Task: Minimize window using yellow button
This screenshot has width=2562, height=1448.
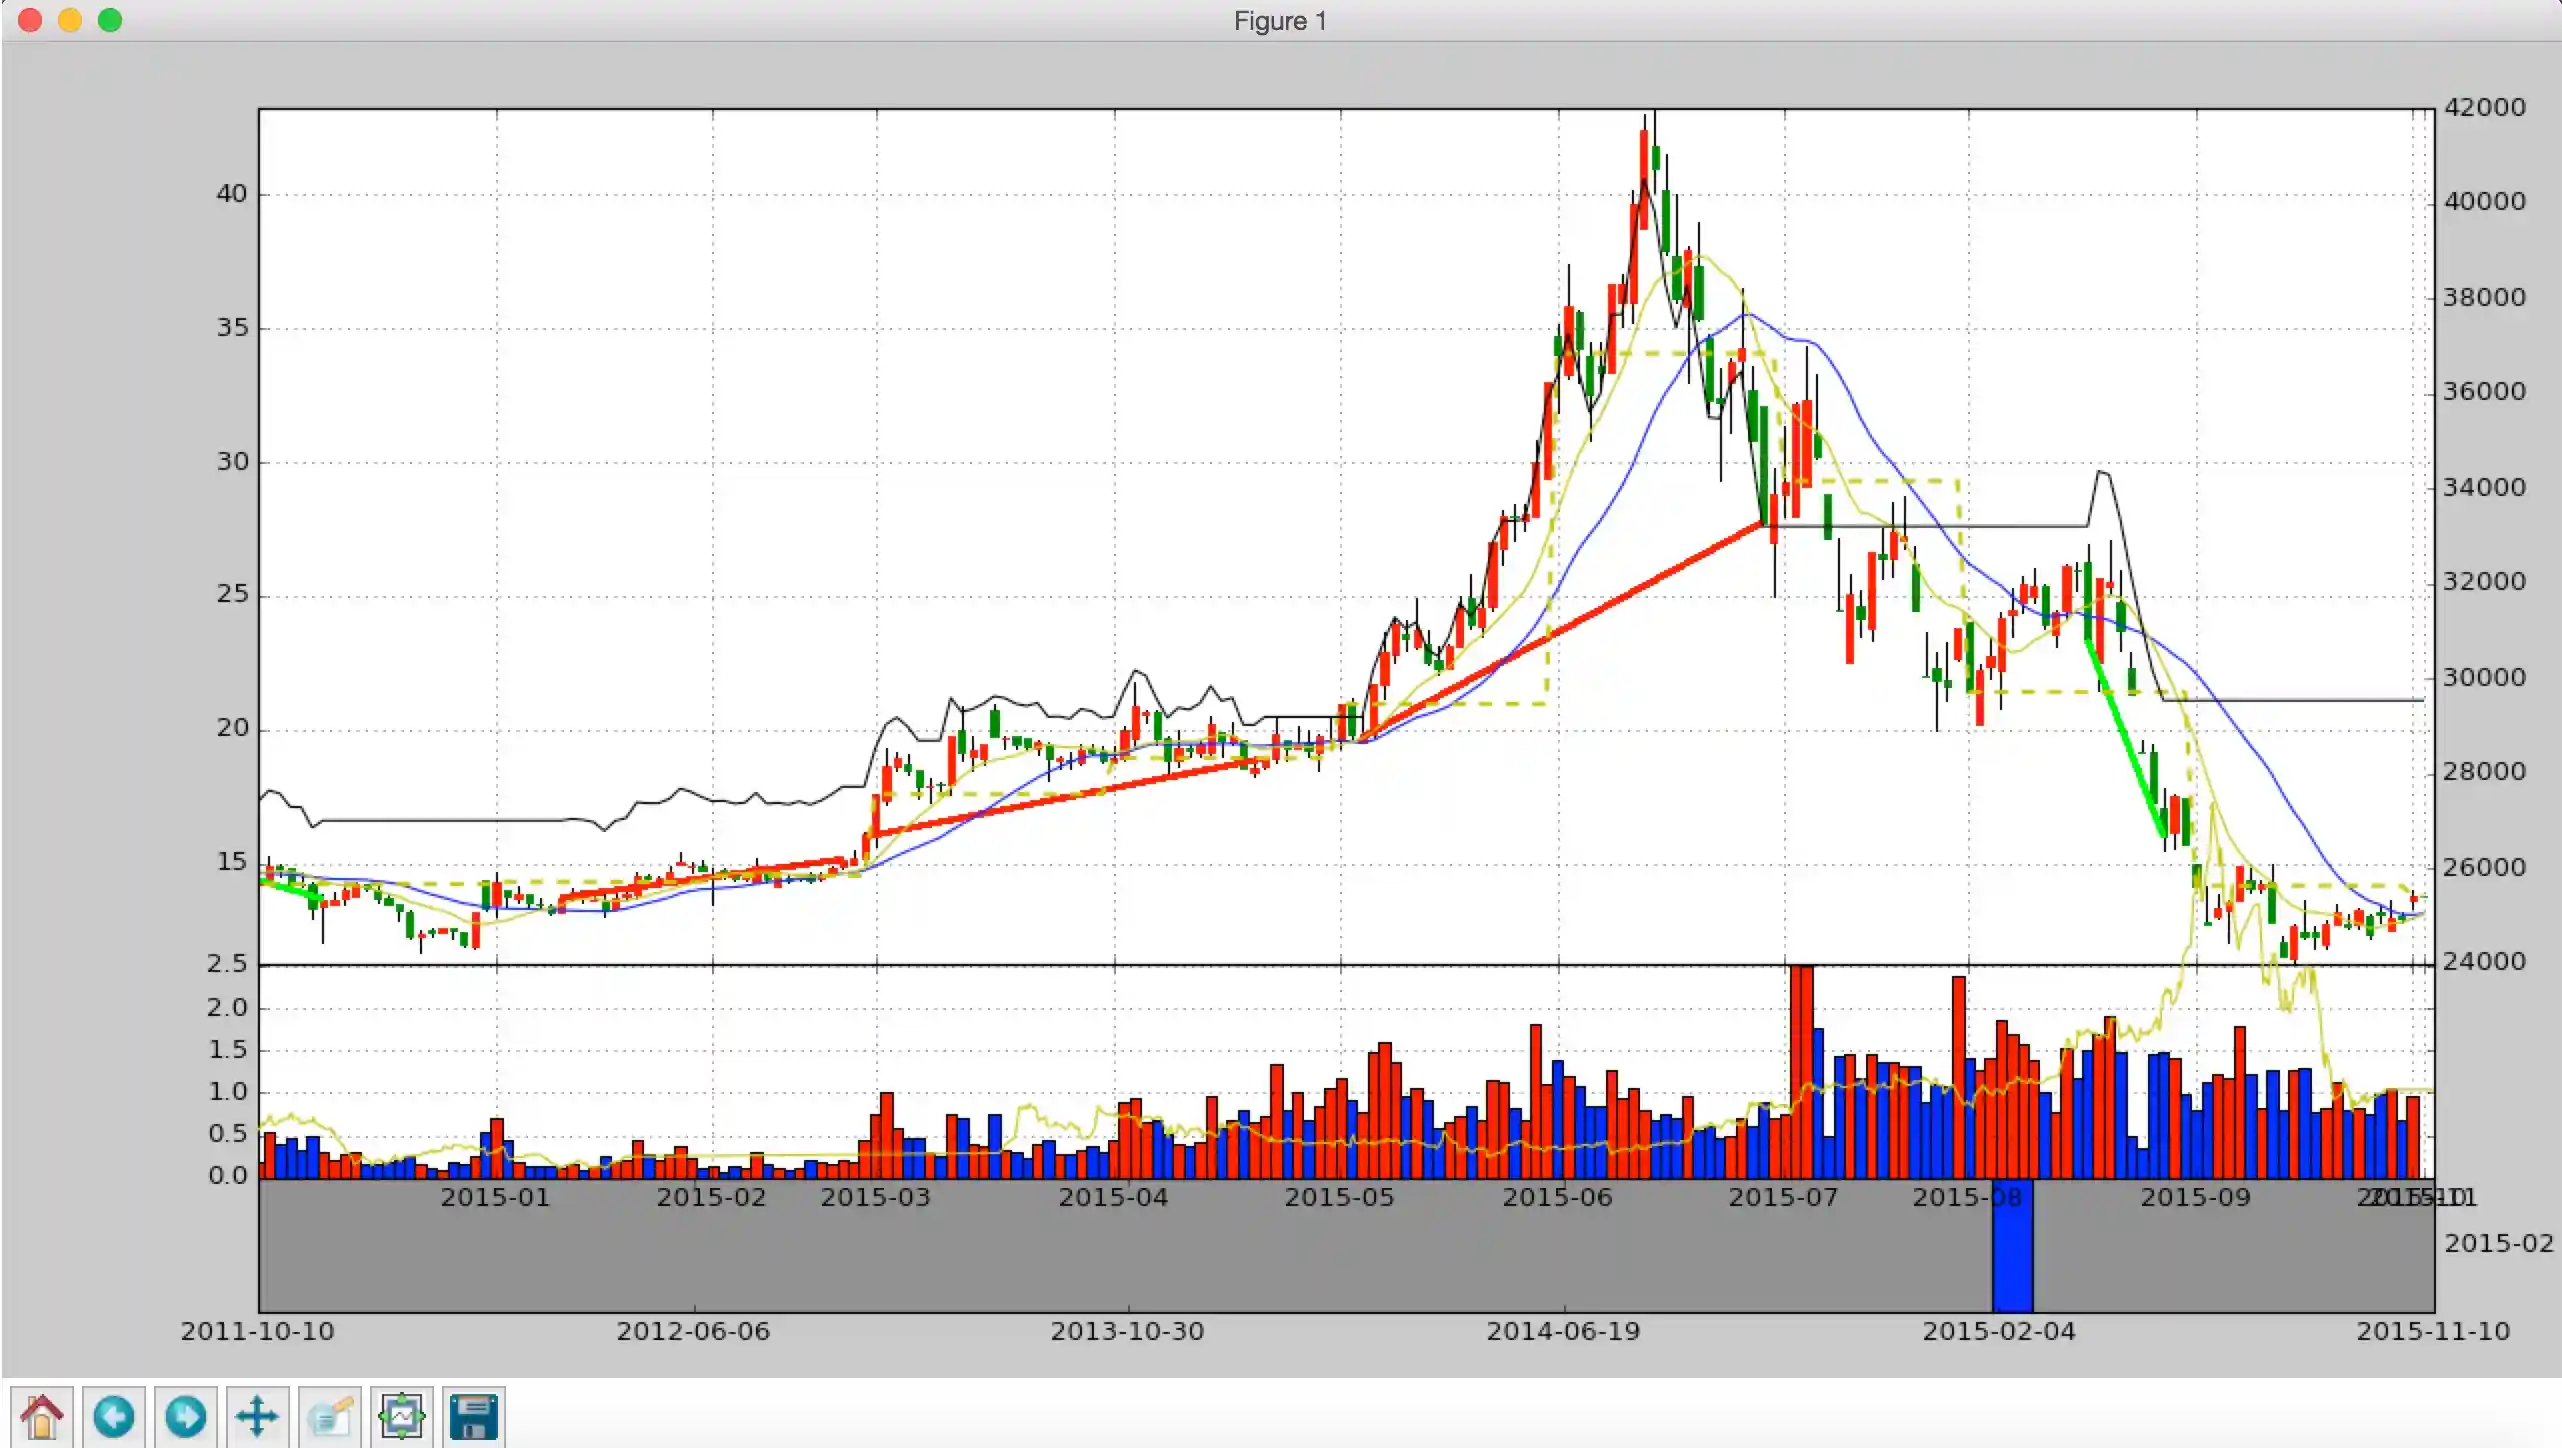Action: pos(70,20)
